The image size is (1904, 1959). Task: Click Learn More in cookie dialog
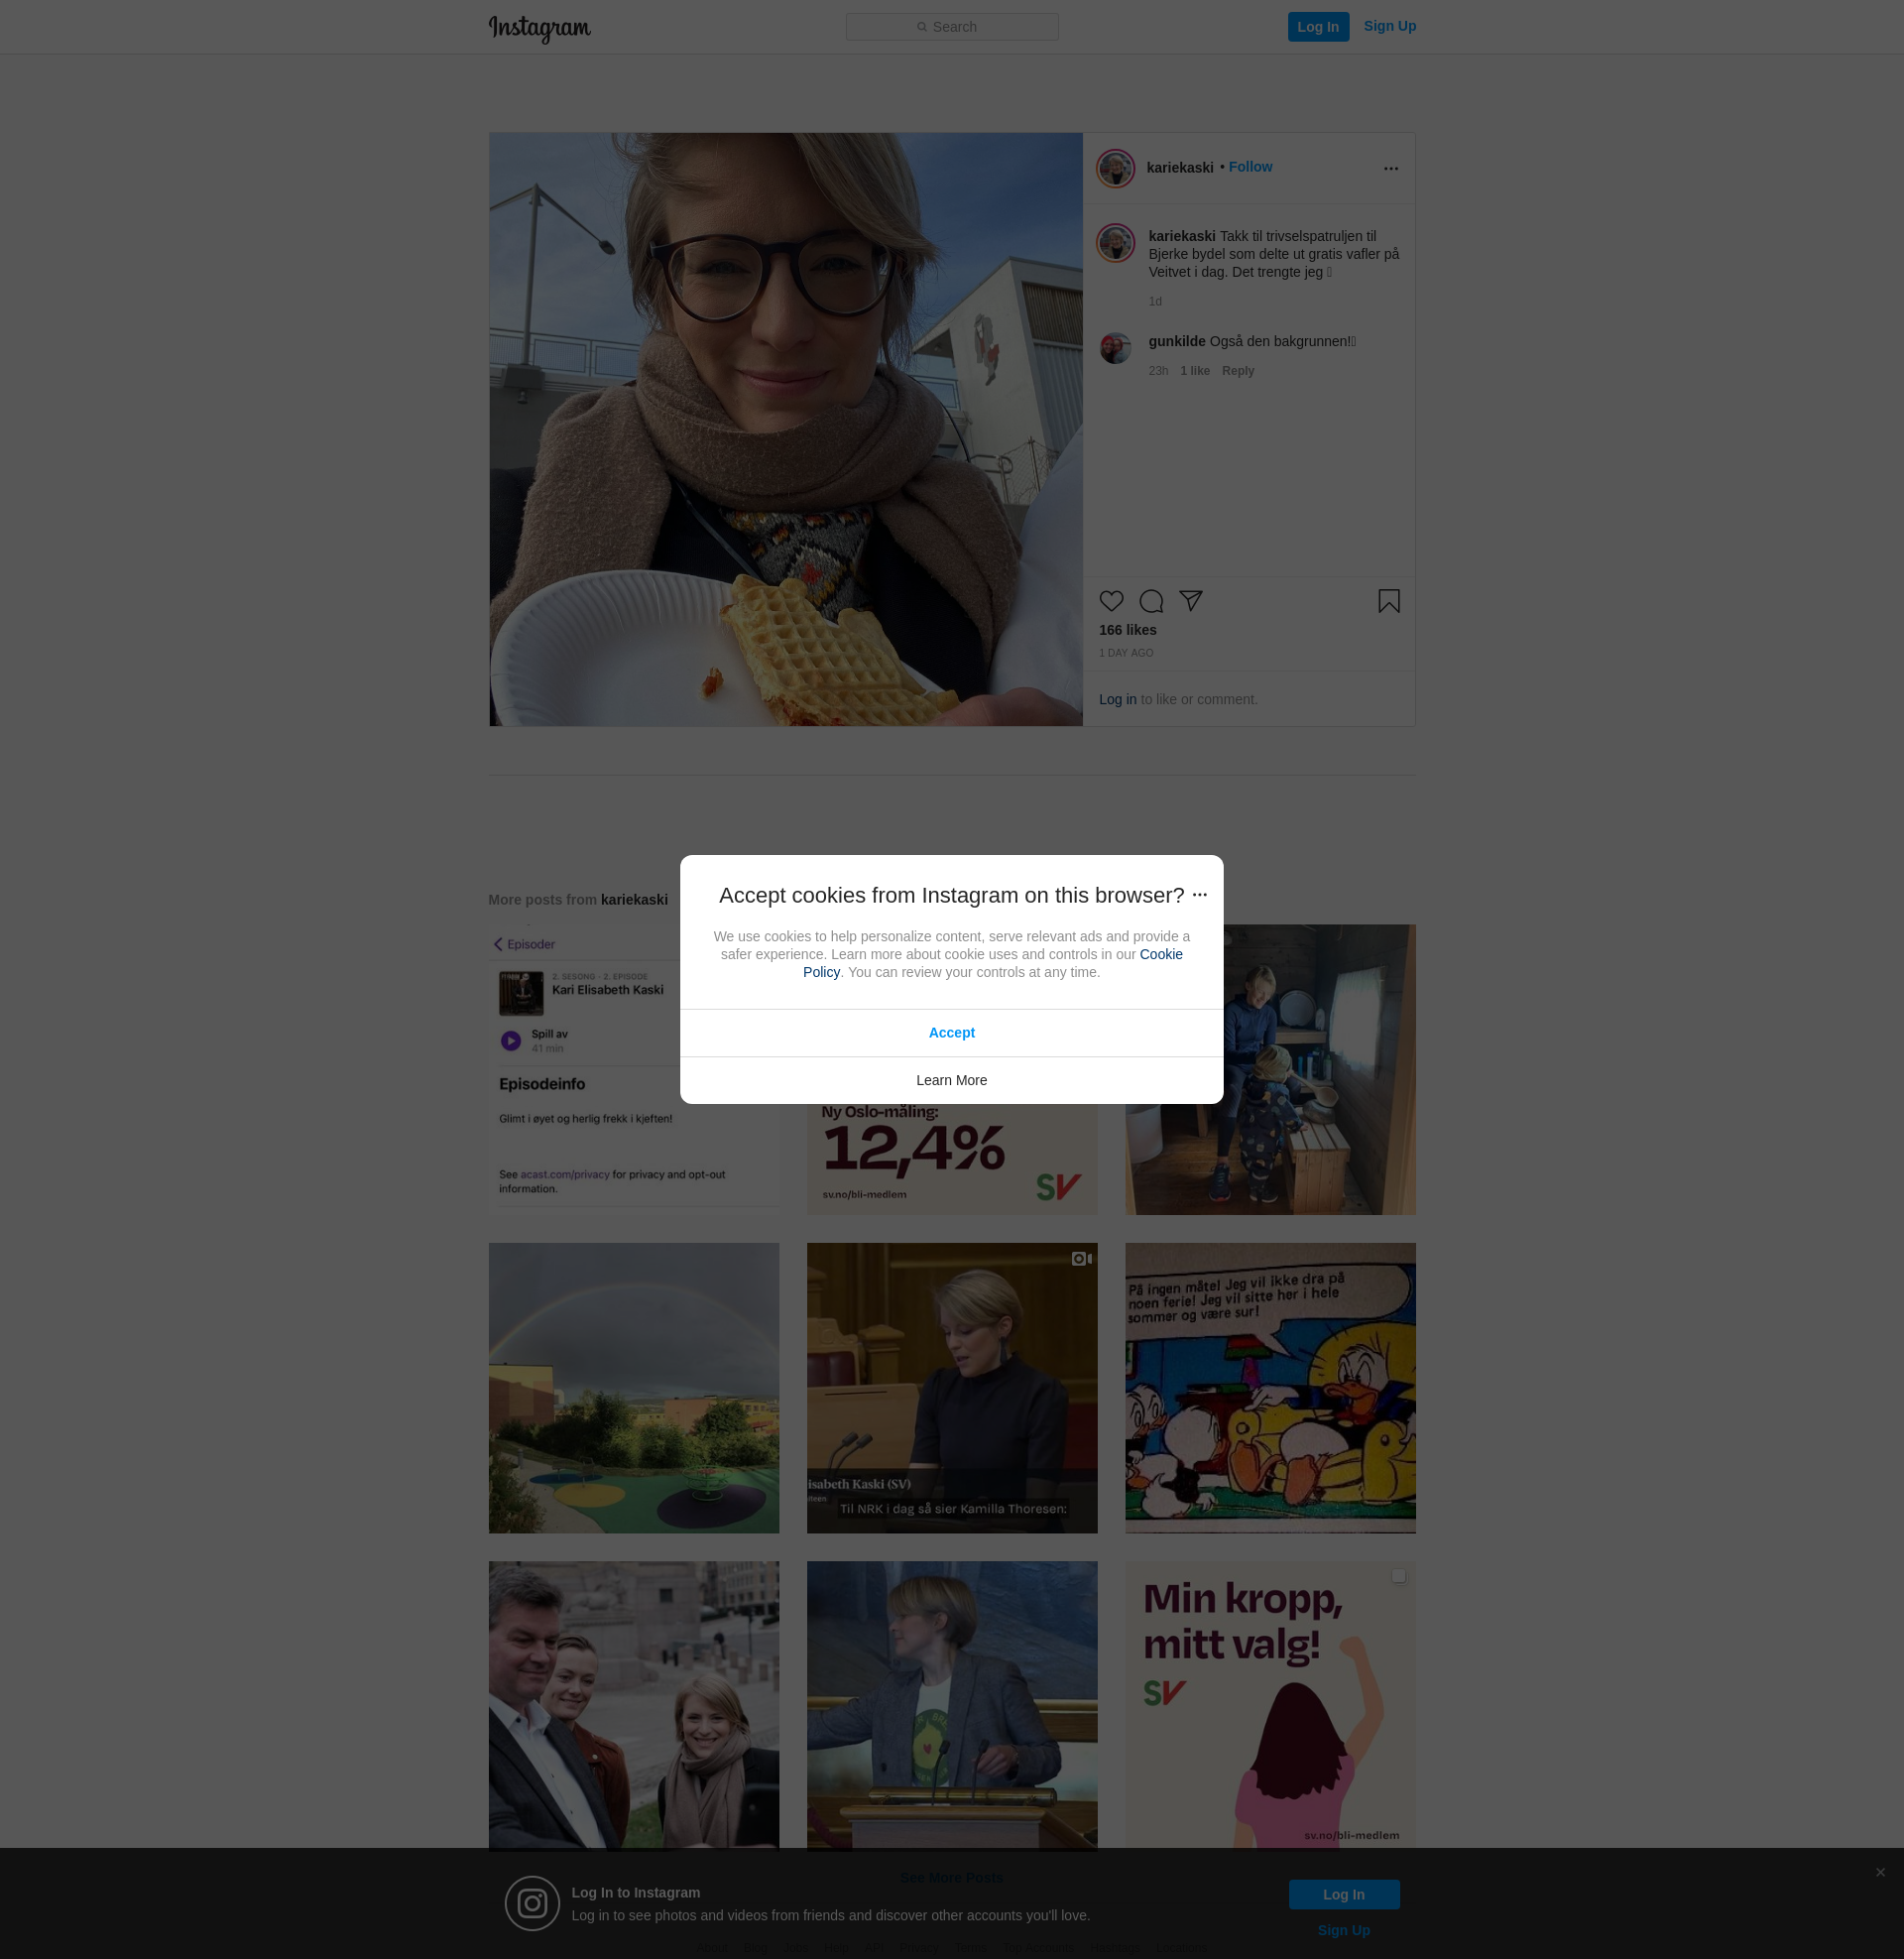pyautogui.click(x=951, y=1080)
